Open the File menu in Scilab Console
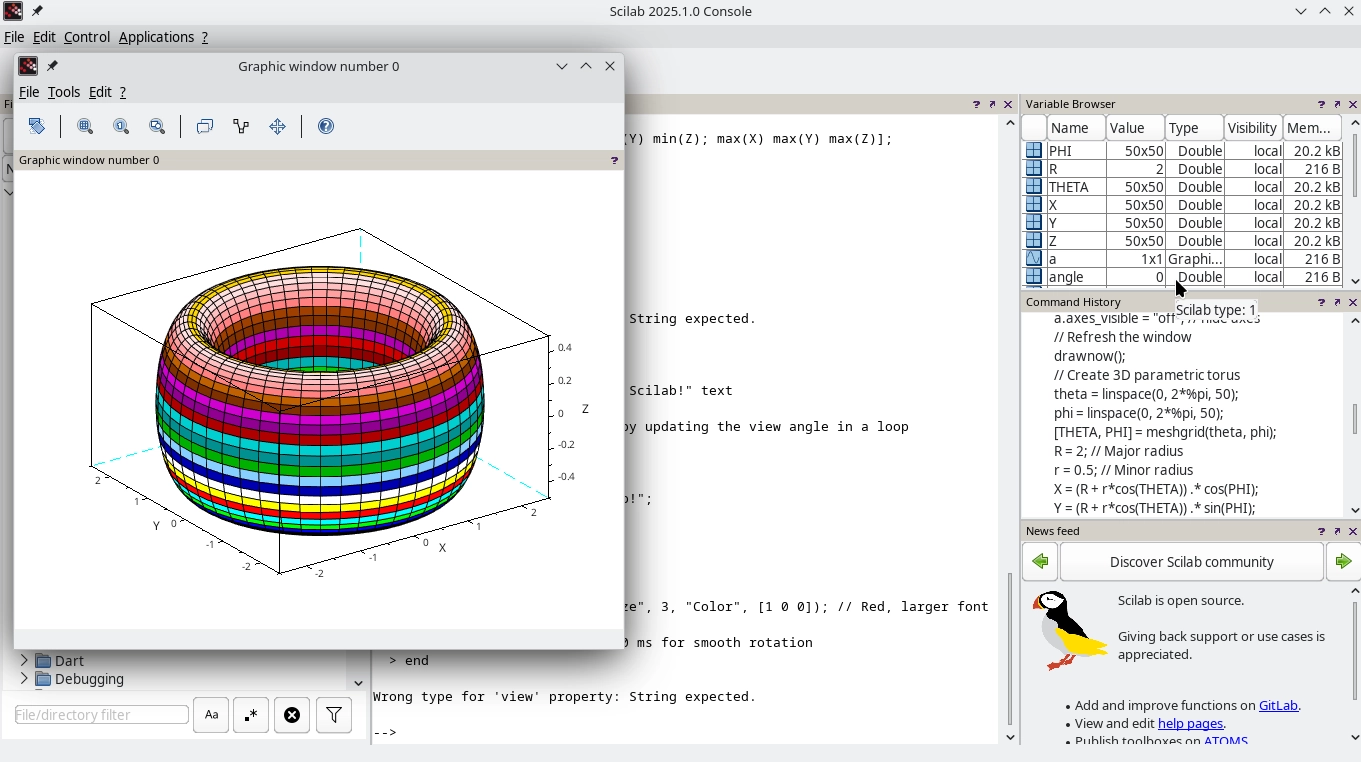Viewport: 1361px width, 762px height. [14, 37]
